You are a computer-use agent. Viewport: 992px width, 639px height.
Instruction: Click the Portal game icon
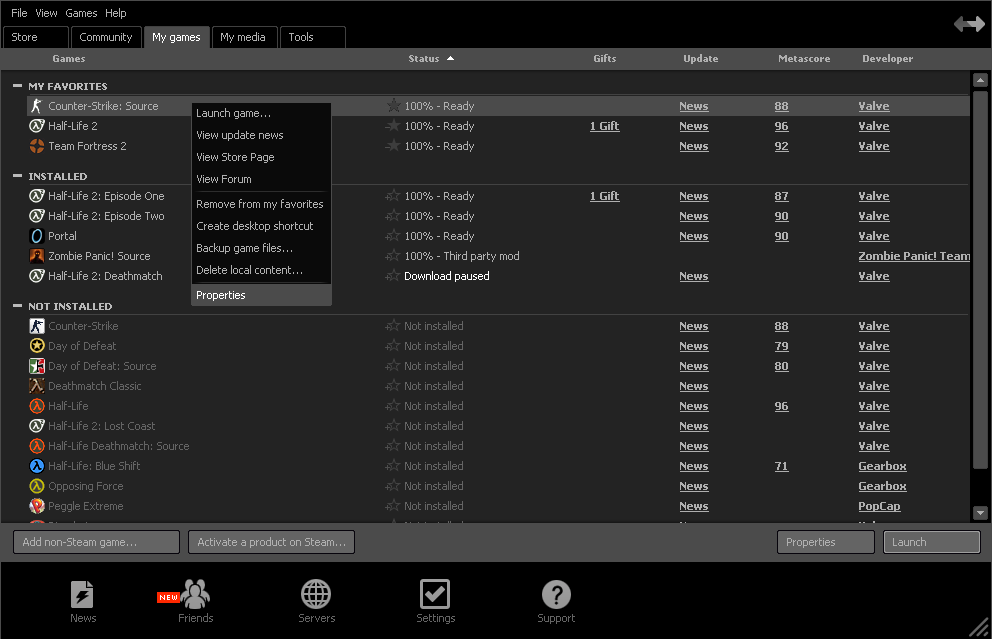pos(37,236)
